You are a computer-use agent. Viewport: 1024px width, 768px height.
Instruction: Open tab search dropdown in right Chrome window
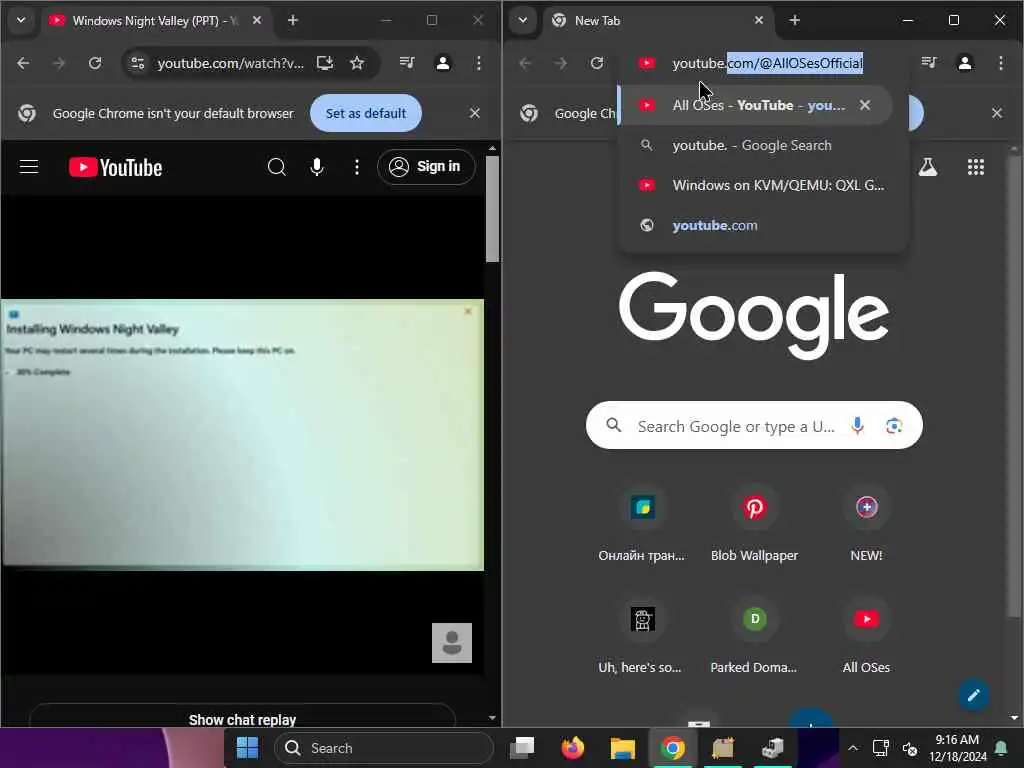click(x=522, y=20)
